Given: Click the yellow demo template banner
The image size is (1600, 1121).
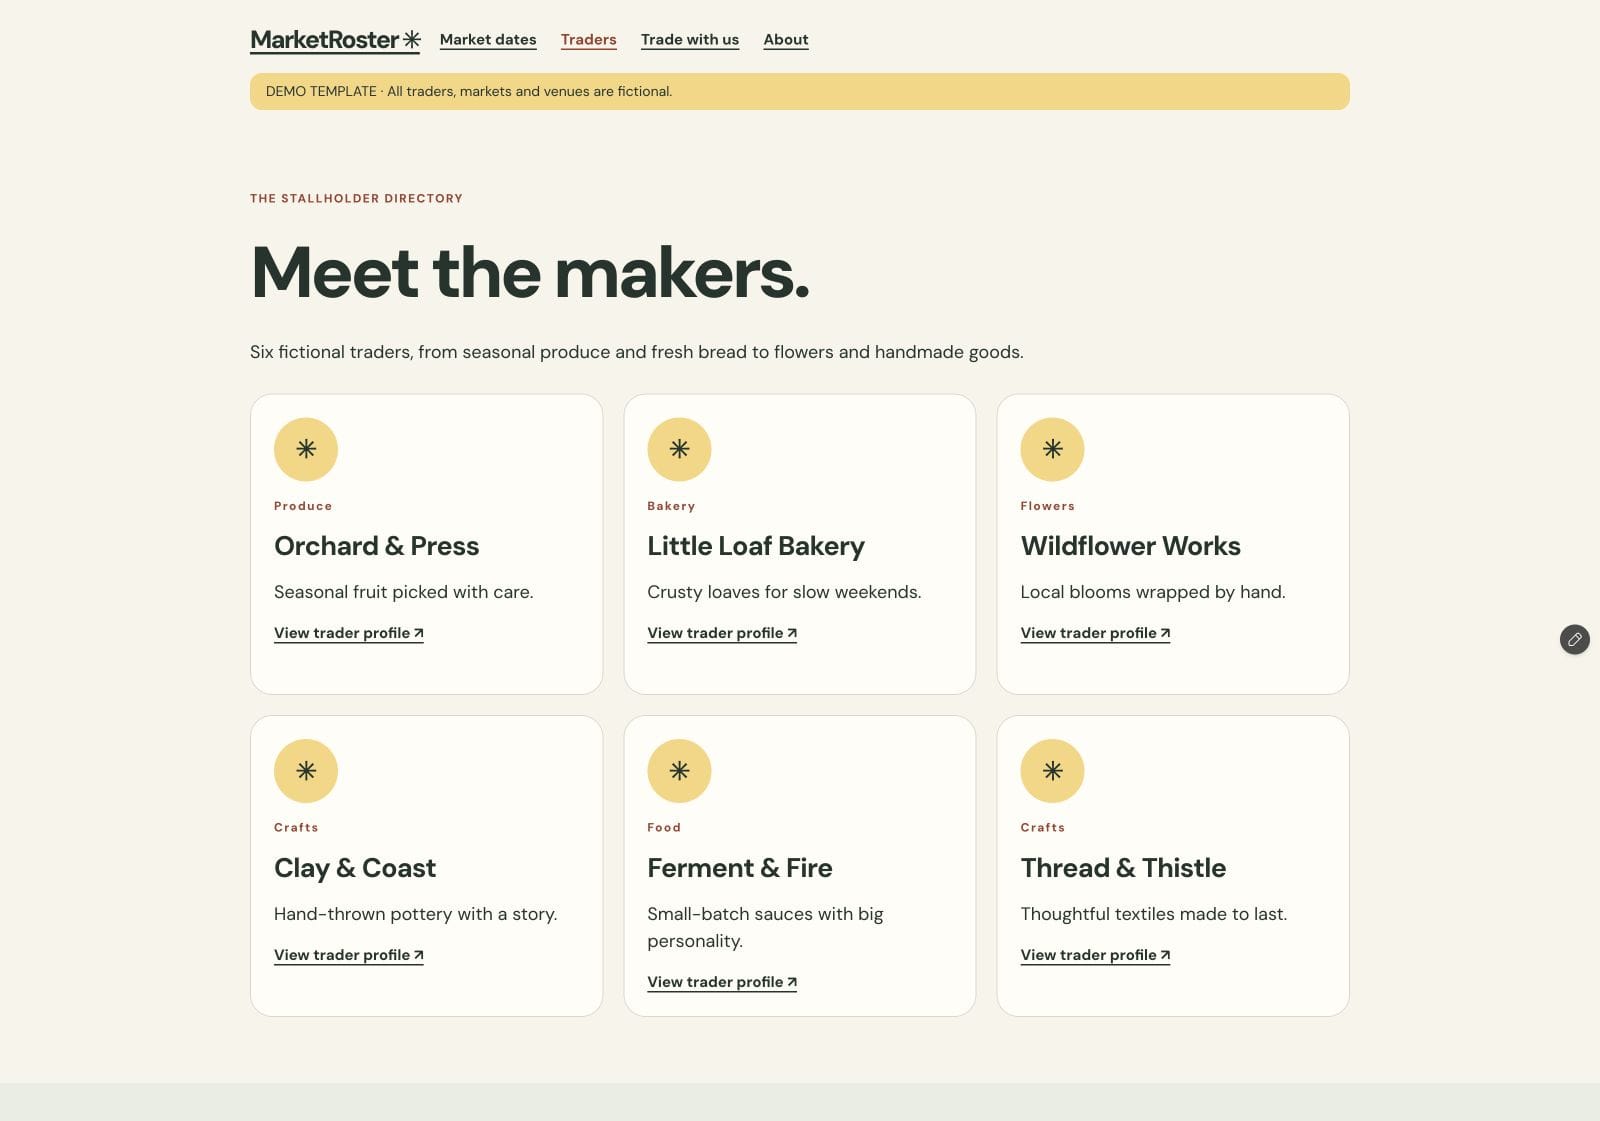Looking at the screenshot, I should click(x=800, y=91).
